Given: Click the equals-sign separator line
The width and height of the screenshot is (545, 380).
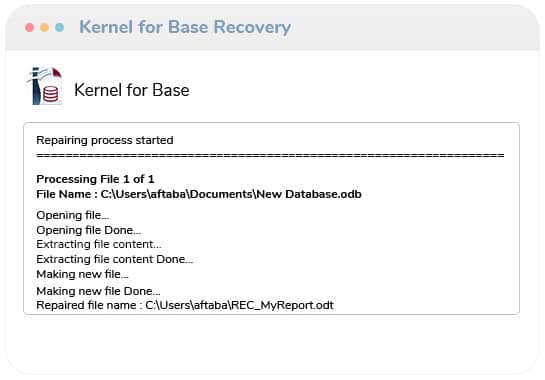Looking at the screenshot, I should click(x=270, y=155).
